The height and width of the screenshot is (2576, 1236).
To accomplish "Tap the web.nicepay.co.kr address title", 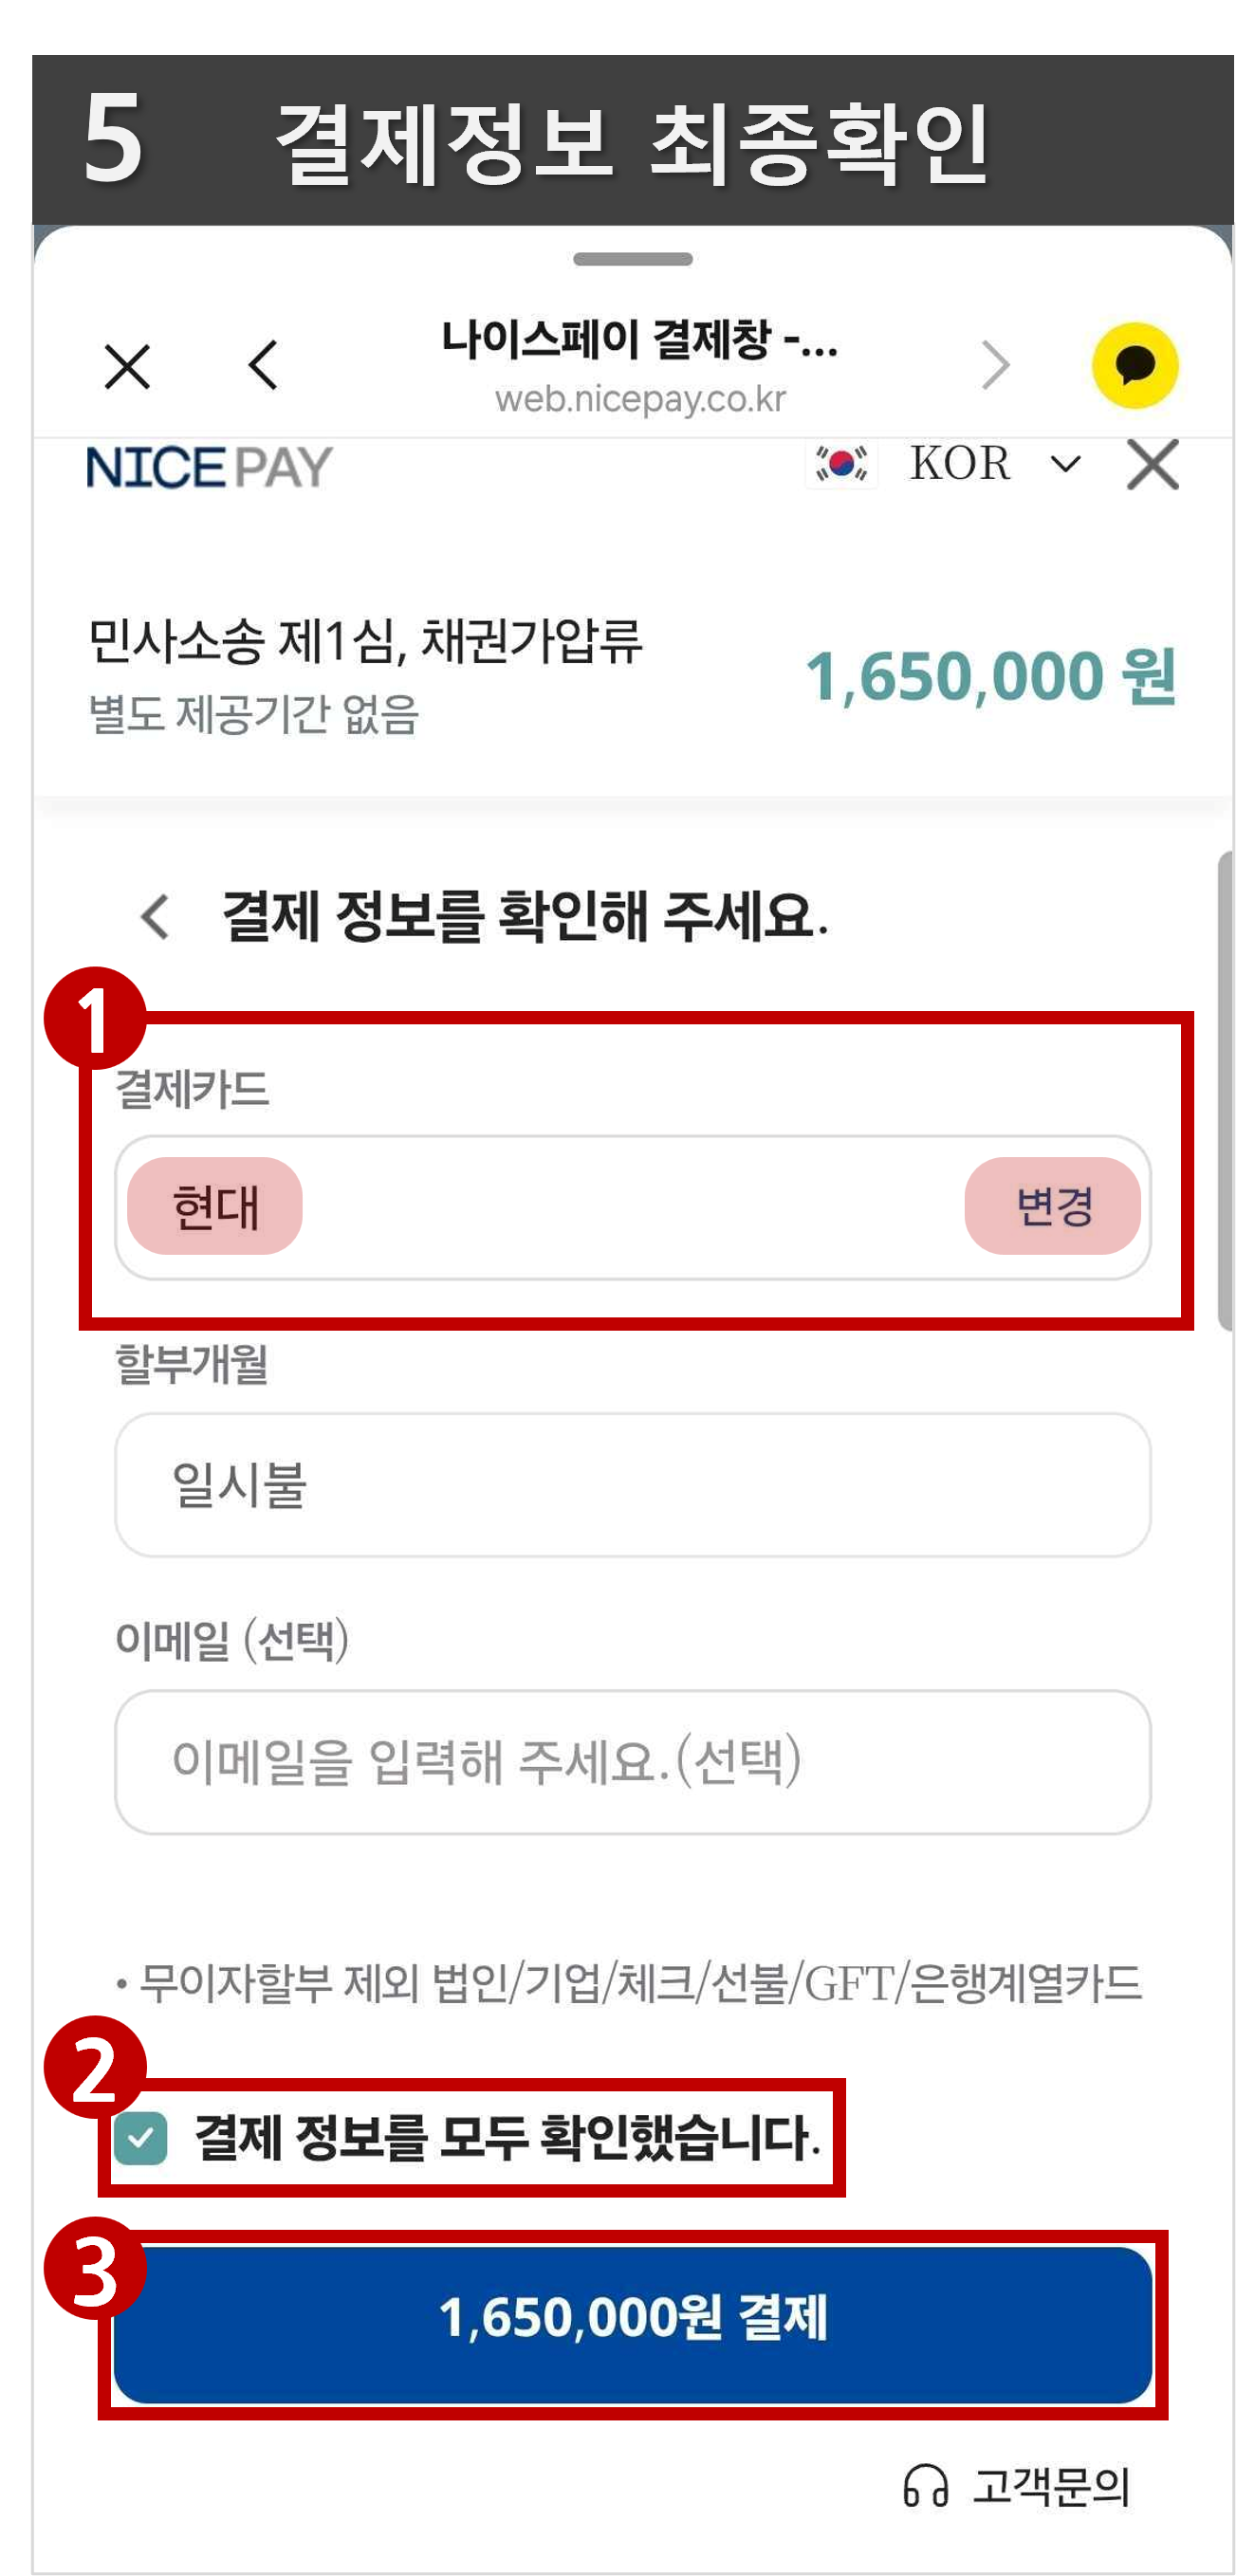I will pyautogui.click(x=640, y=399).
